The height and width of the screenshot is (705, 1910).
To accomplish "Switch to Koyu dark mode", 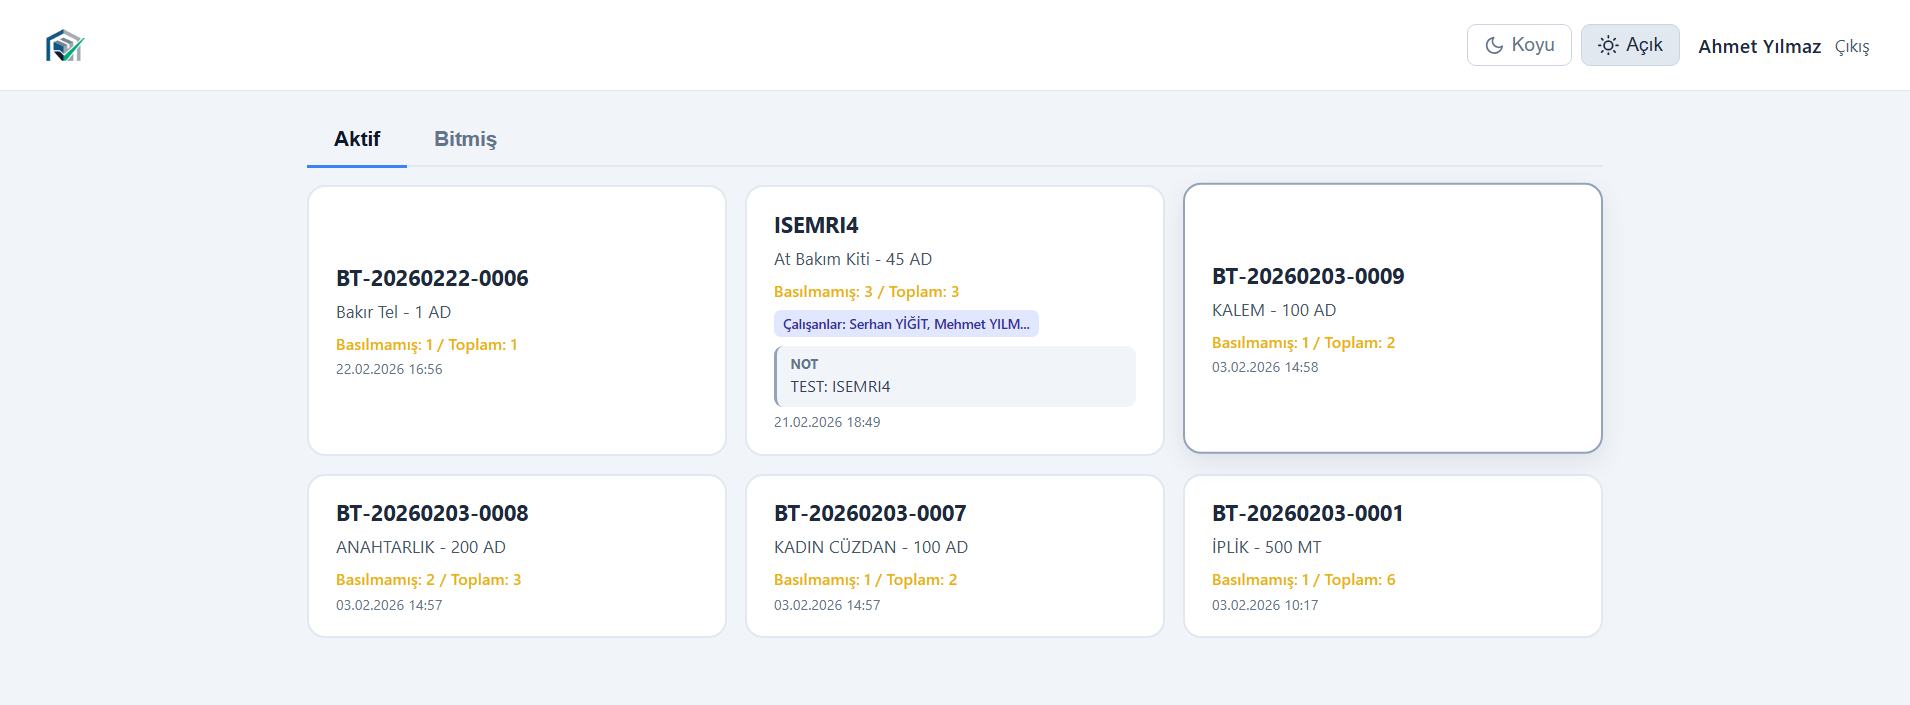I will (1519, 46).
